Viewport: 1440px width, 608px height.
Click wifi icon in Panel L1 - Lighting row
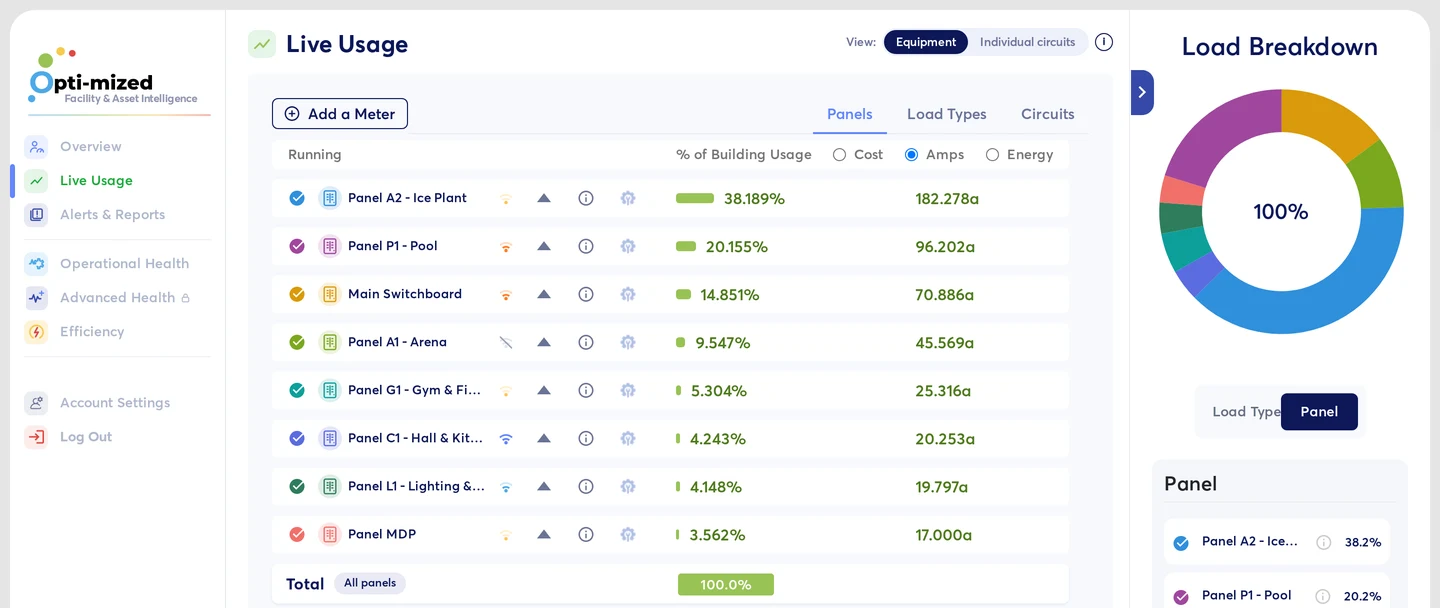(506, 487)
